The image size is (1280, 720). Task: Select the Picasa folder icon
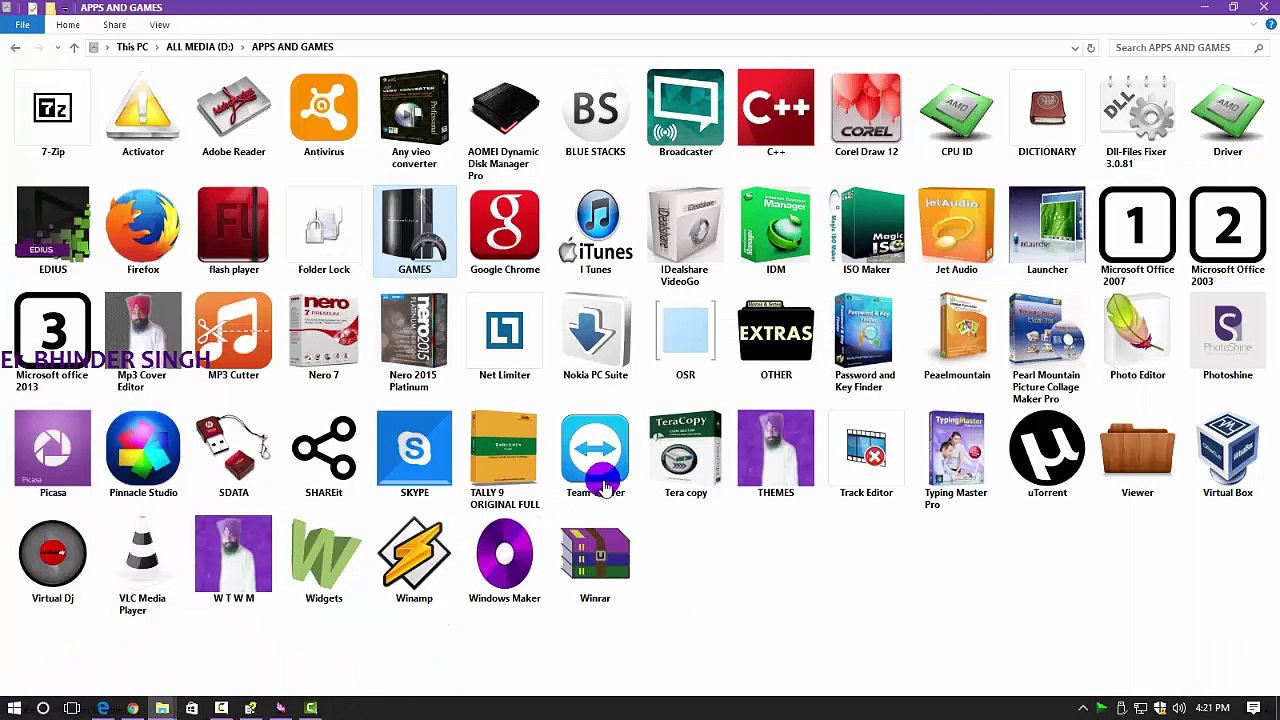(53, 448)
